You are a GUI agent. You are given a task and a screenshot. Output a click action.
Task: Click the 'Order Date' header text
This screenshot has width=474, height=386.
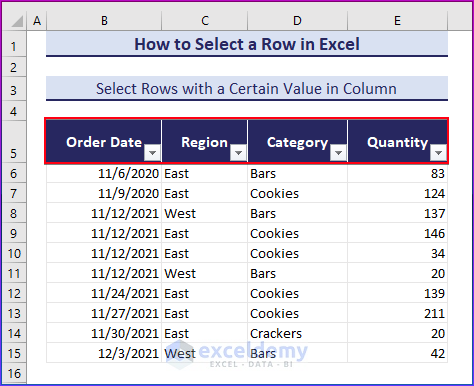pos(104,142)
